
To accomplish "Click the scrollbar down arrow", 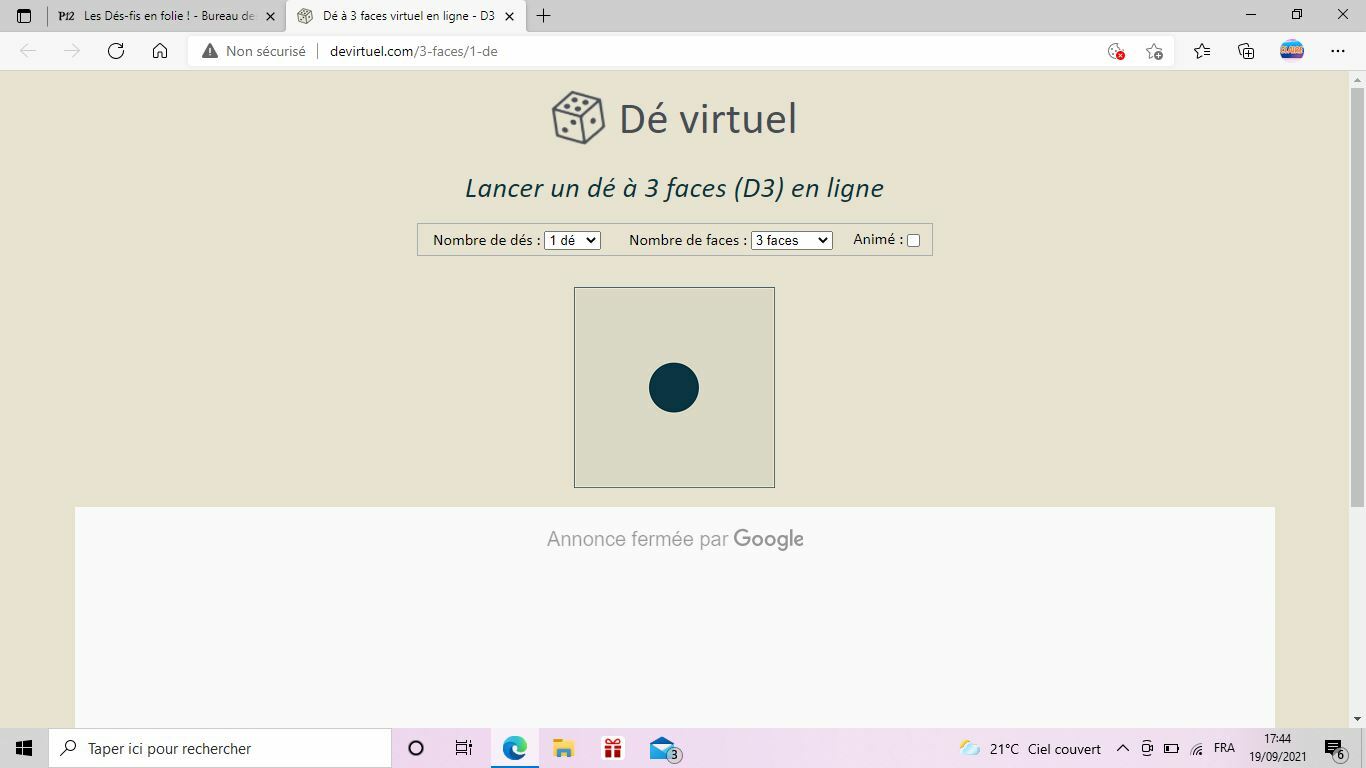I will (1358, 719).
